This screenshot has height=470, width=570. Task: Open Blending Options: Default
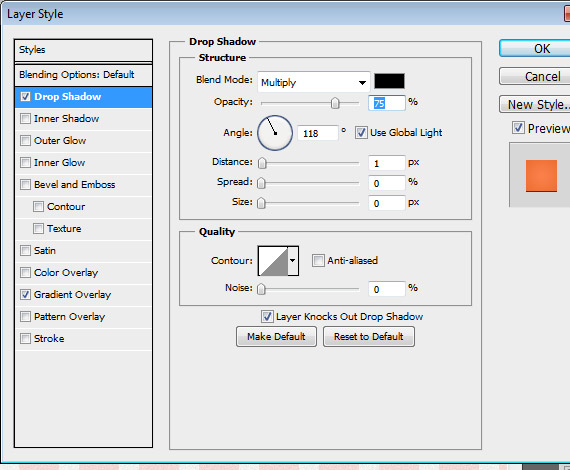83,75
